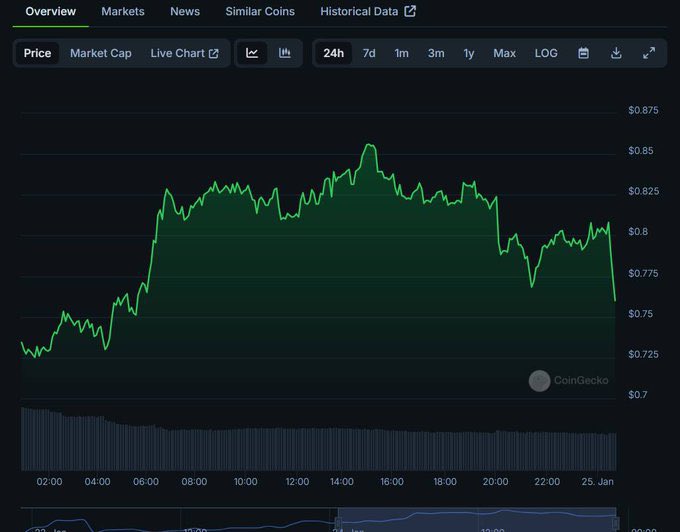Image resolution: width=680 pixels, height=532 pixels.
Task: Select the line chart icon
Action: [x=252, y=53]
